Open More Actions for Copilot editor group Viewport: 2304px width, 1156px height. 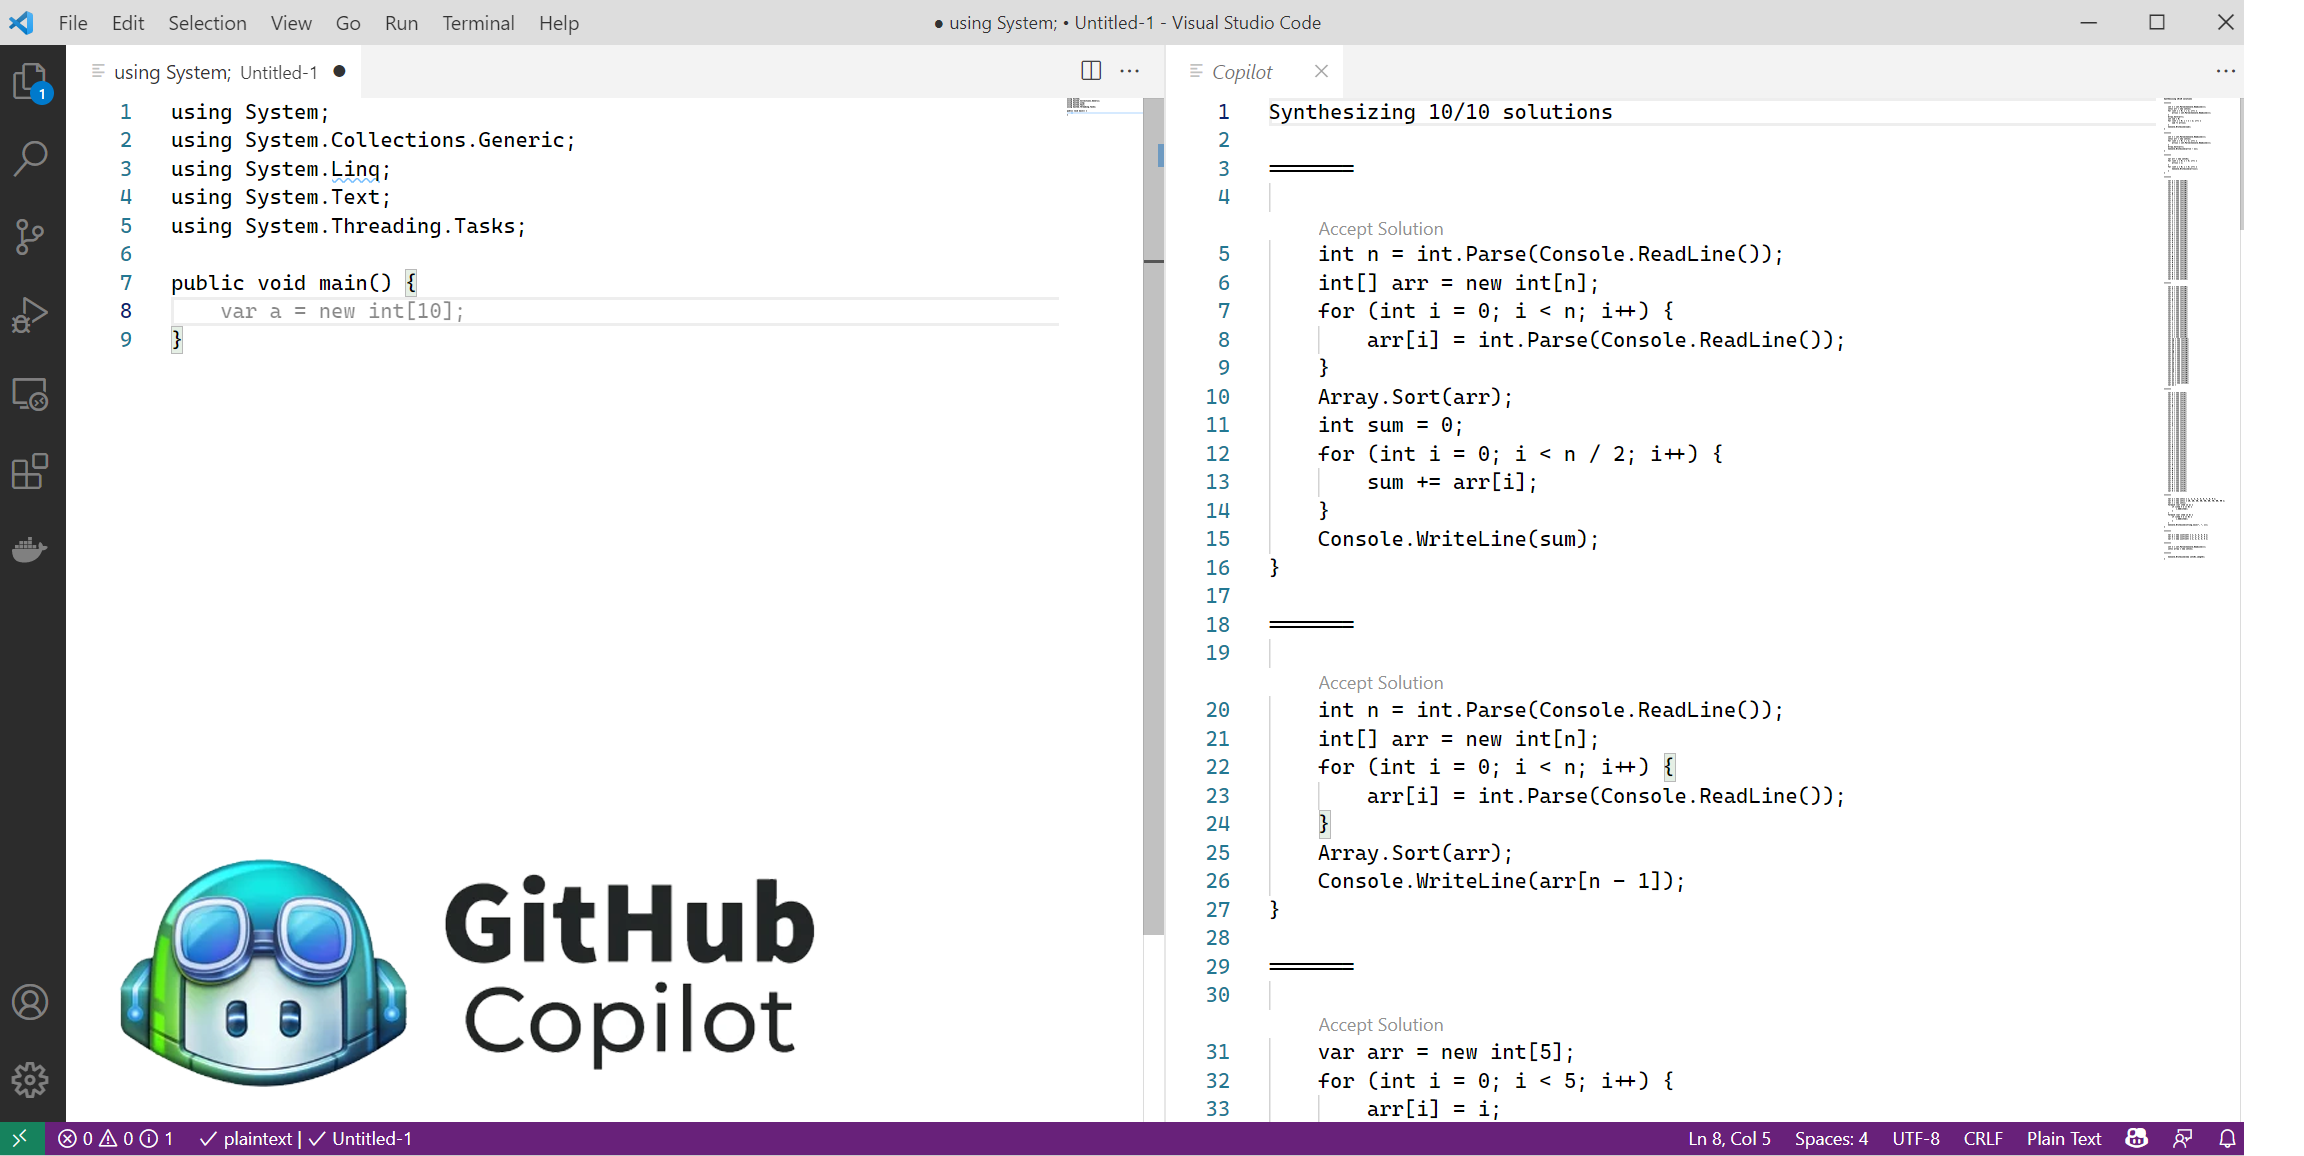[2225, 71]
